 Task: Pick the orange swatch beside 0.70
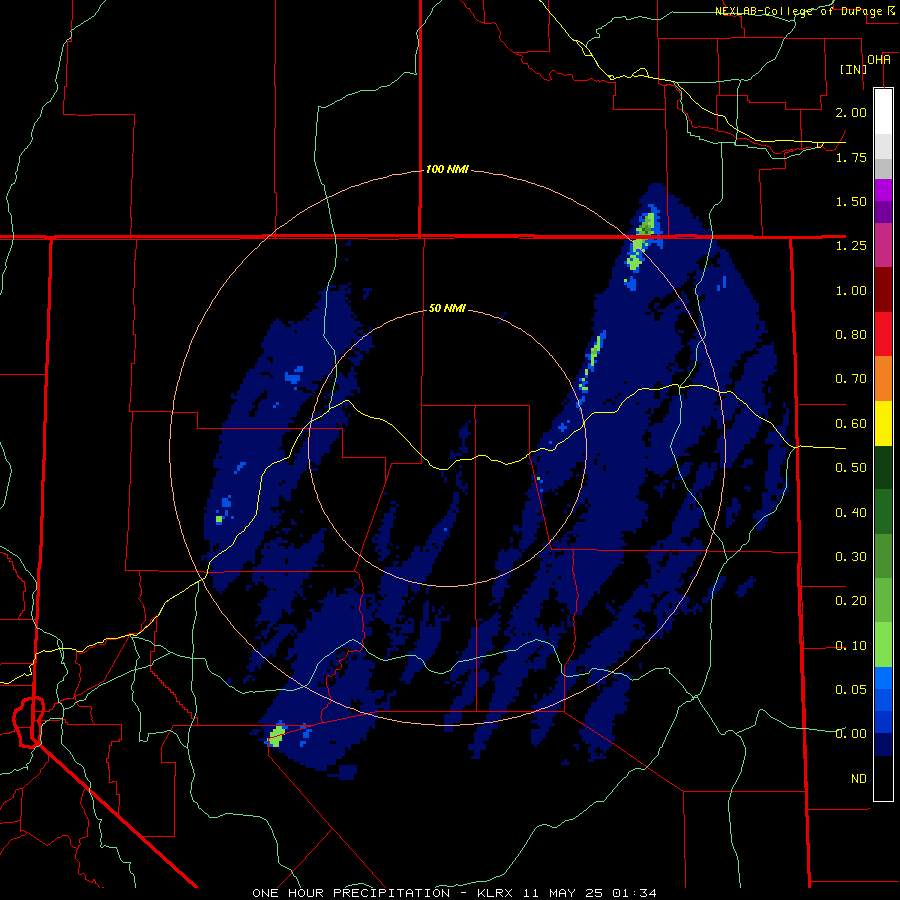pyautogui.click(x=883, y=379)
